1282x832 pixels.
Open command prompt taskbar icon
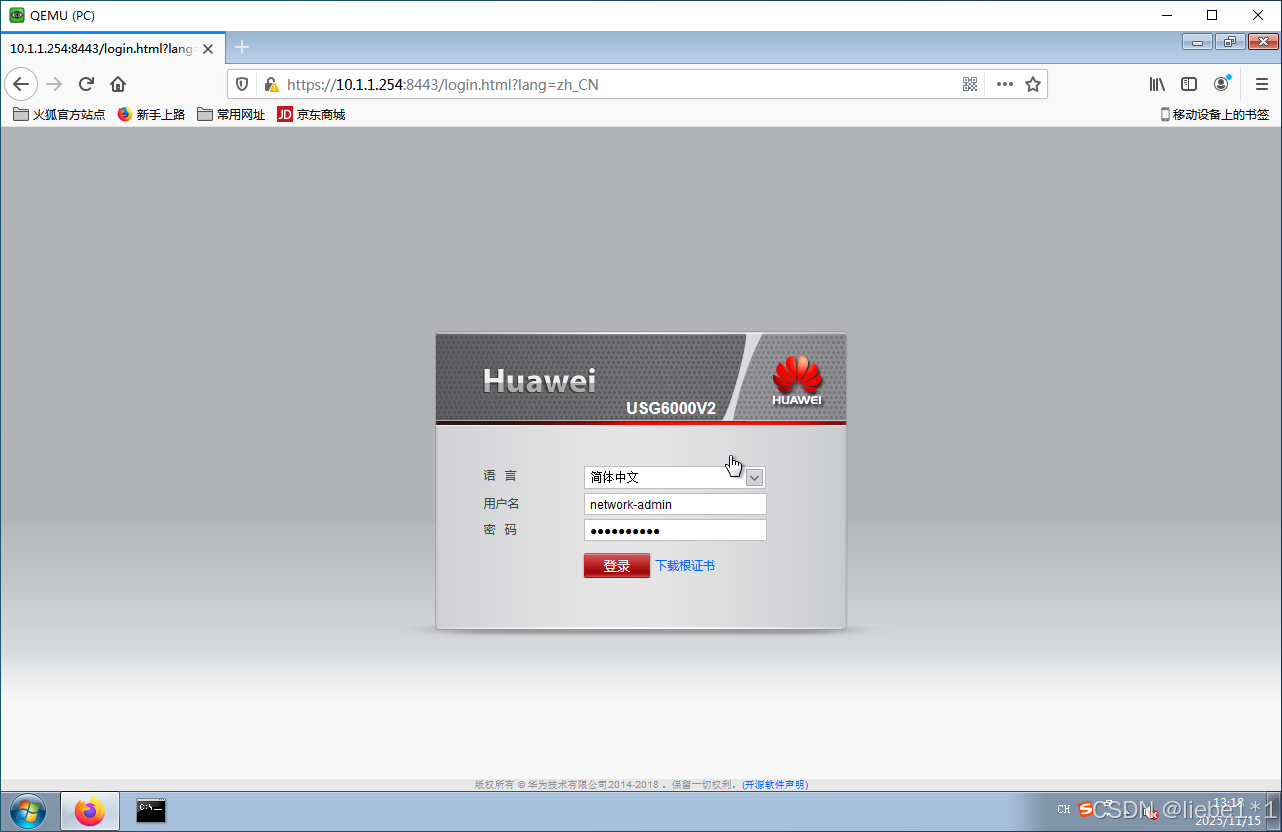pos(151,811)
